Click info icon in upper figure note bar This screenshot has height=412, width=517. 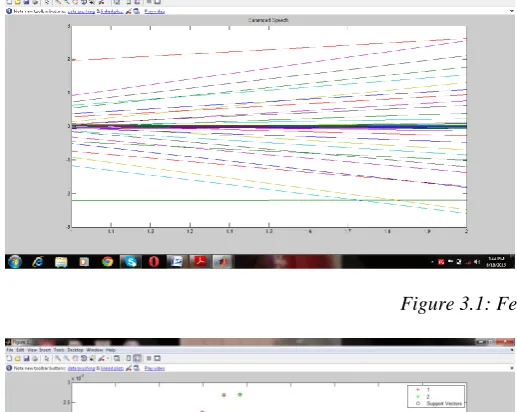pos(9,11)
